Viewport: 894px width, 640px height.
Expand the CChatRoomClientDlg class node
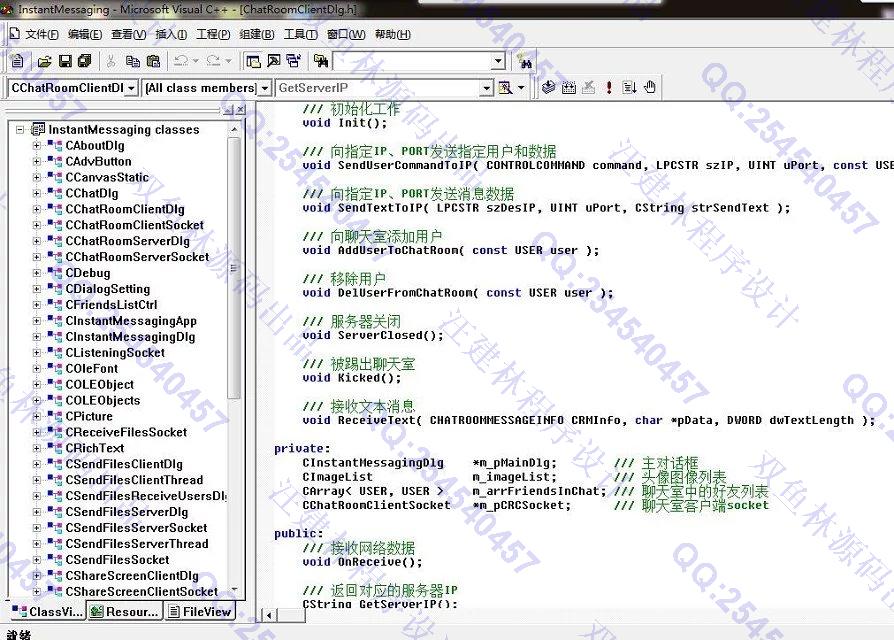[36, 210]
